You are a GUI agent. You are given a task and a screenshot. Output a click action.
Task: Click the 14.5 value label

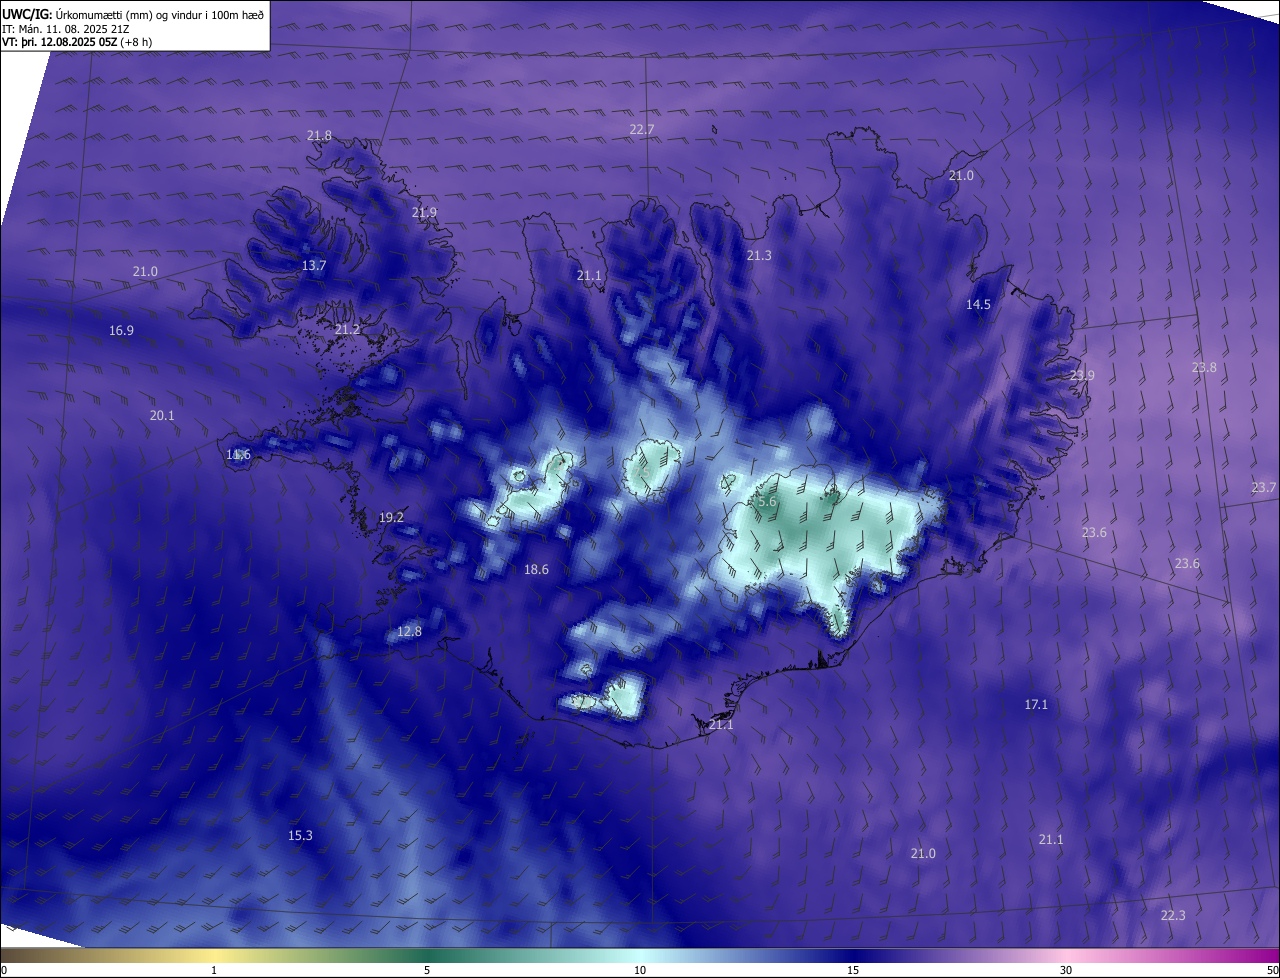pyautogui.click(x=978, y=304)
